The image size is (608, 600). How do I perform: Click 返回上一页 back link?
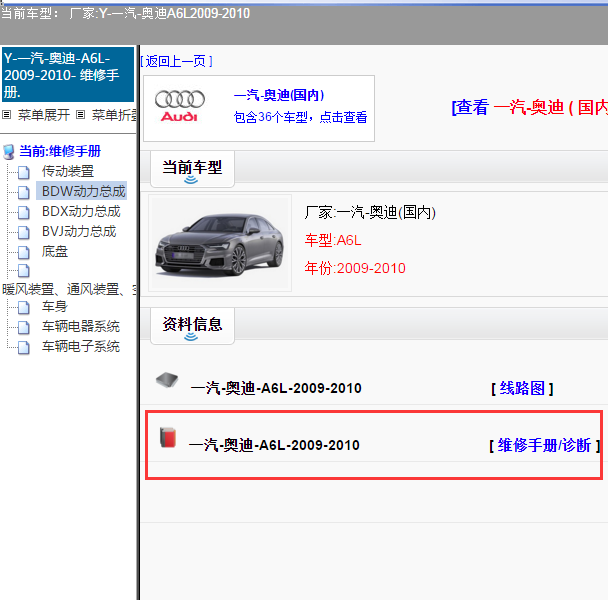(x=176, y=61)
